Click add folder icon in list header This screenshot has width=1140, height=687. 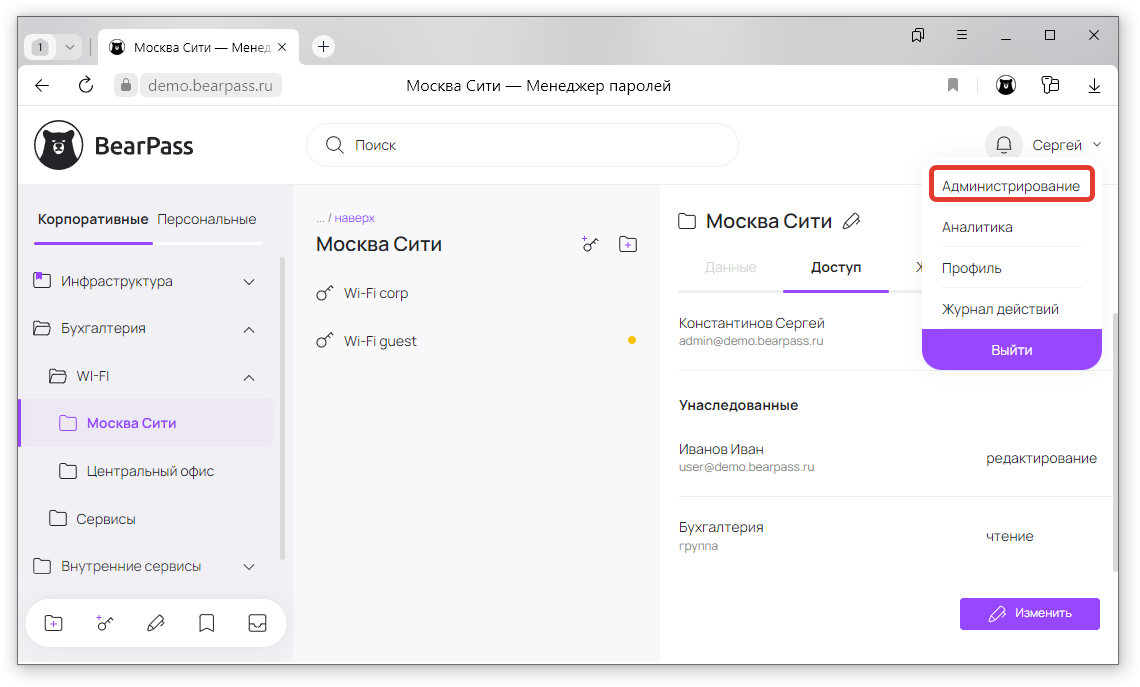tap(628, 244)
